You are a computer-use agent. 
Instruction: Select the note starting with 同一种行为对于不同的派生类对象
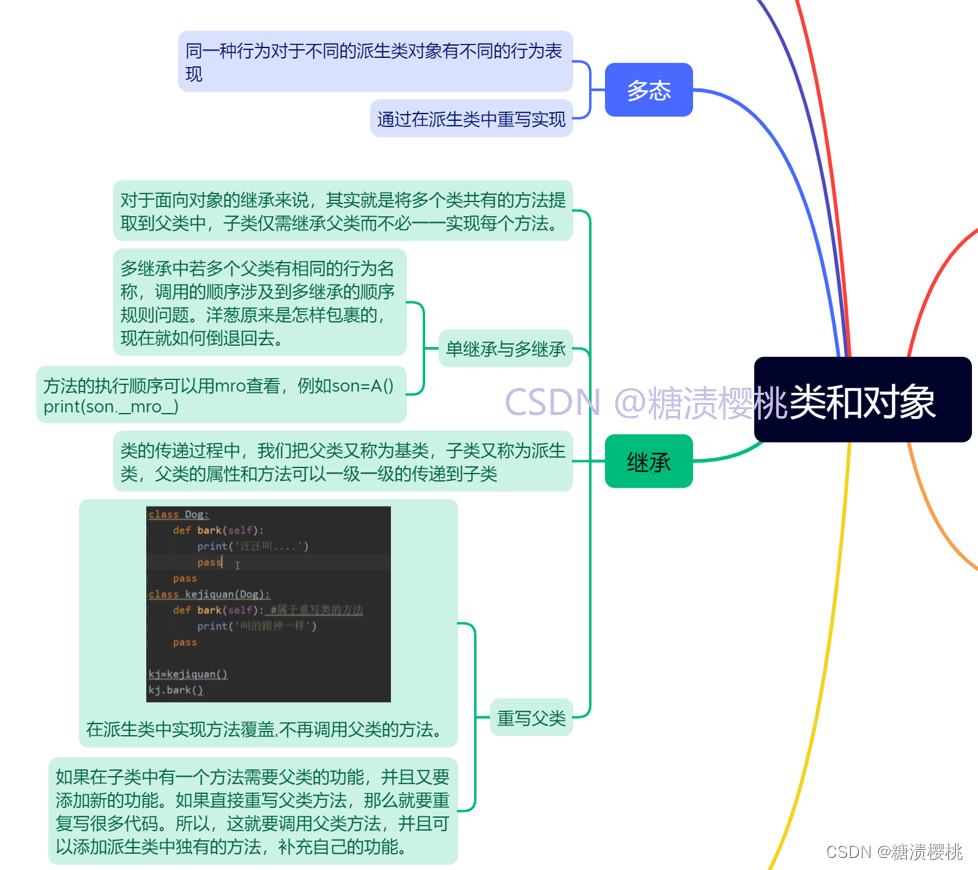point(375,62)
